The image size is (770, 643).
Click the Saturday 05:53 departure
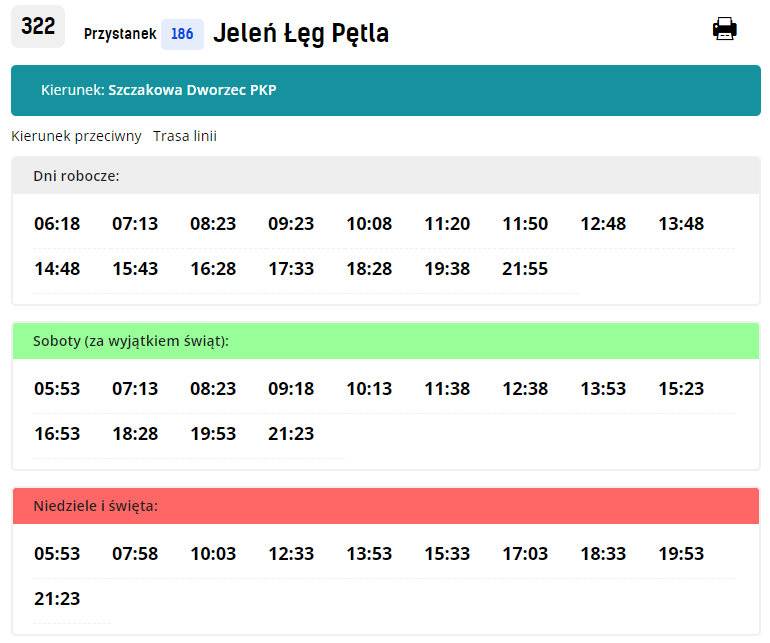point(57,389)
